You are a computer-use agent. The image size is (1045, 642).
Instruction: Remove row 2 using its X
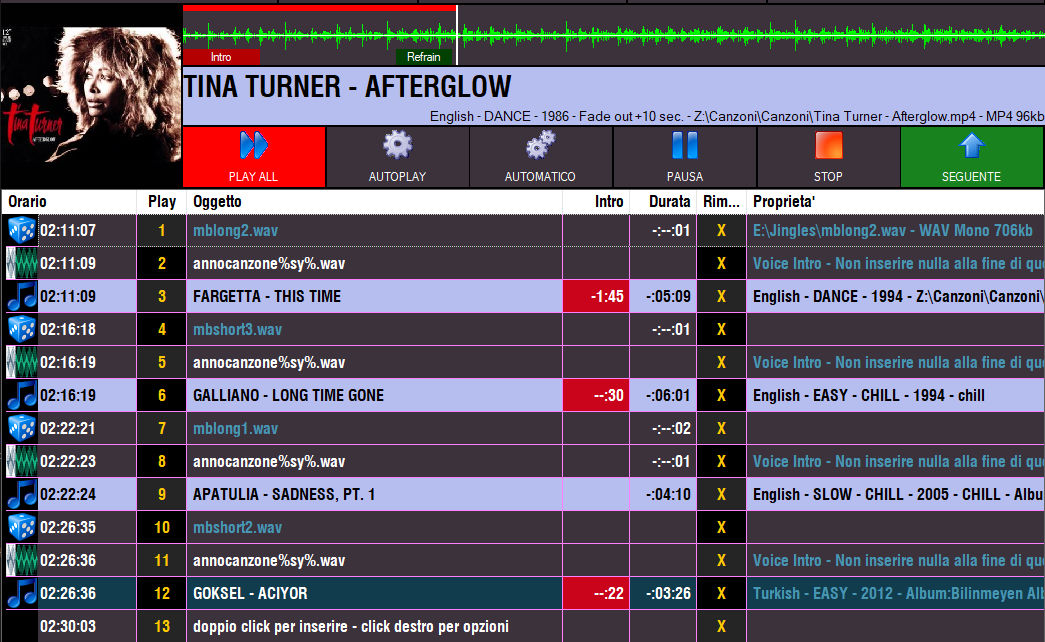tap(721, 263)
